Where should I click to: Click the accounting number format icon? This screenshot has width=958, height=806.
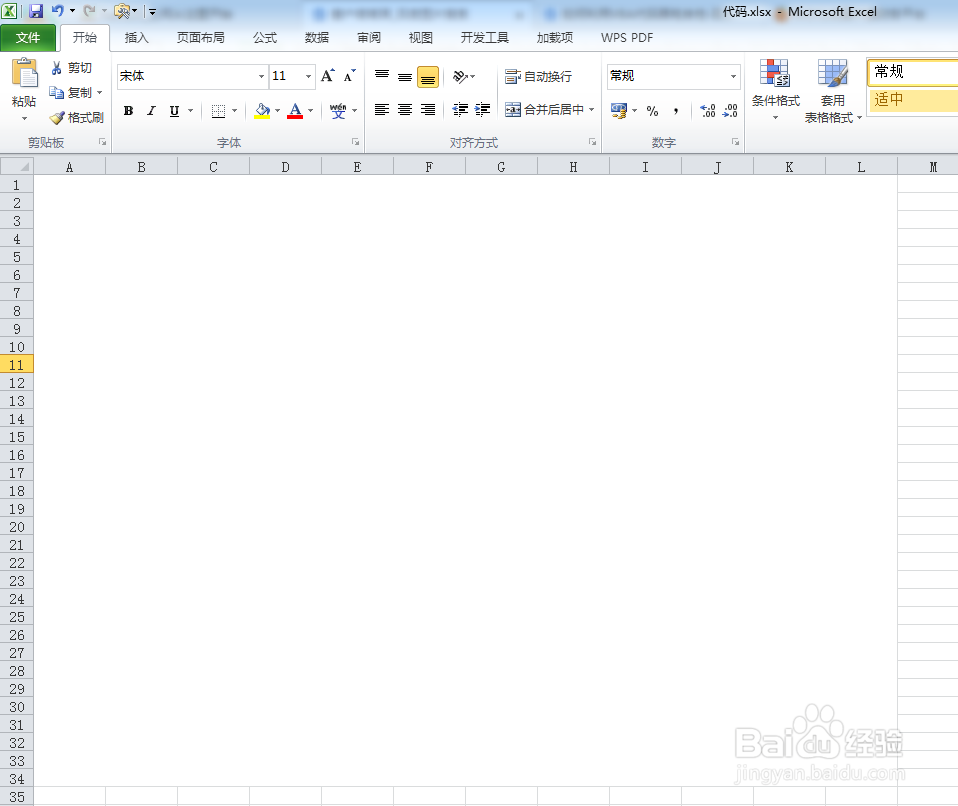click(619, 111)
